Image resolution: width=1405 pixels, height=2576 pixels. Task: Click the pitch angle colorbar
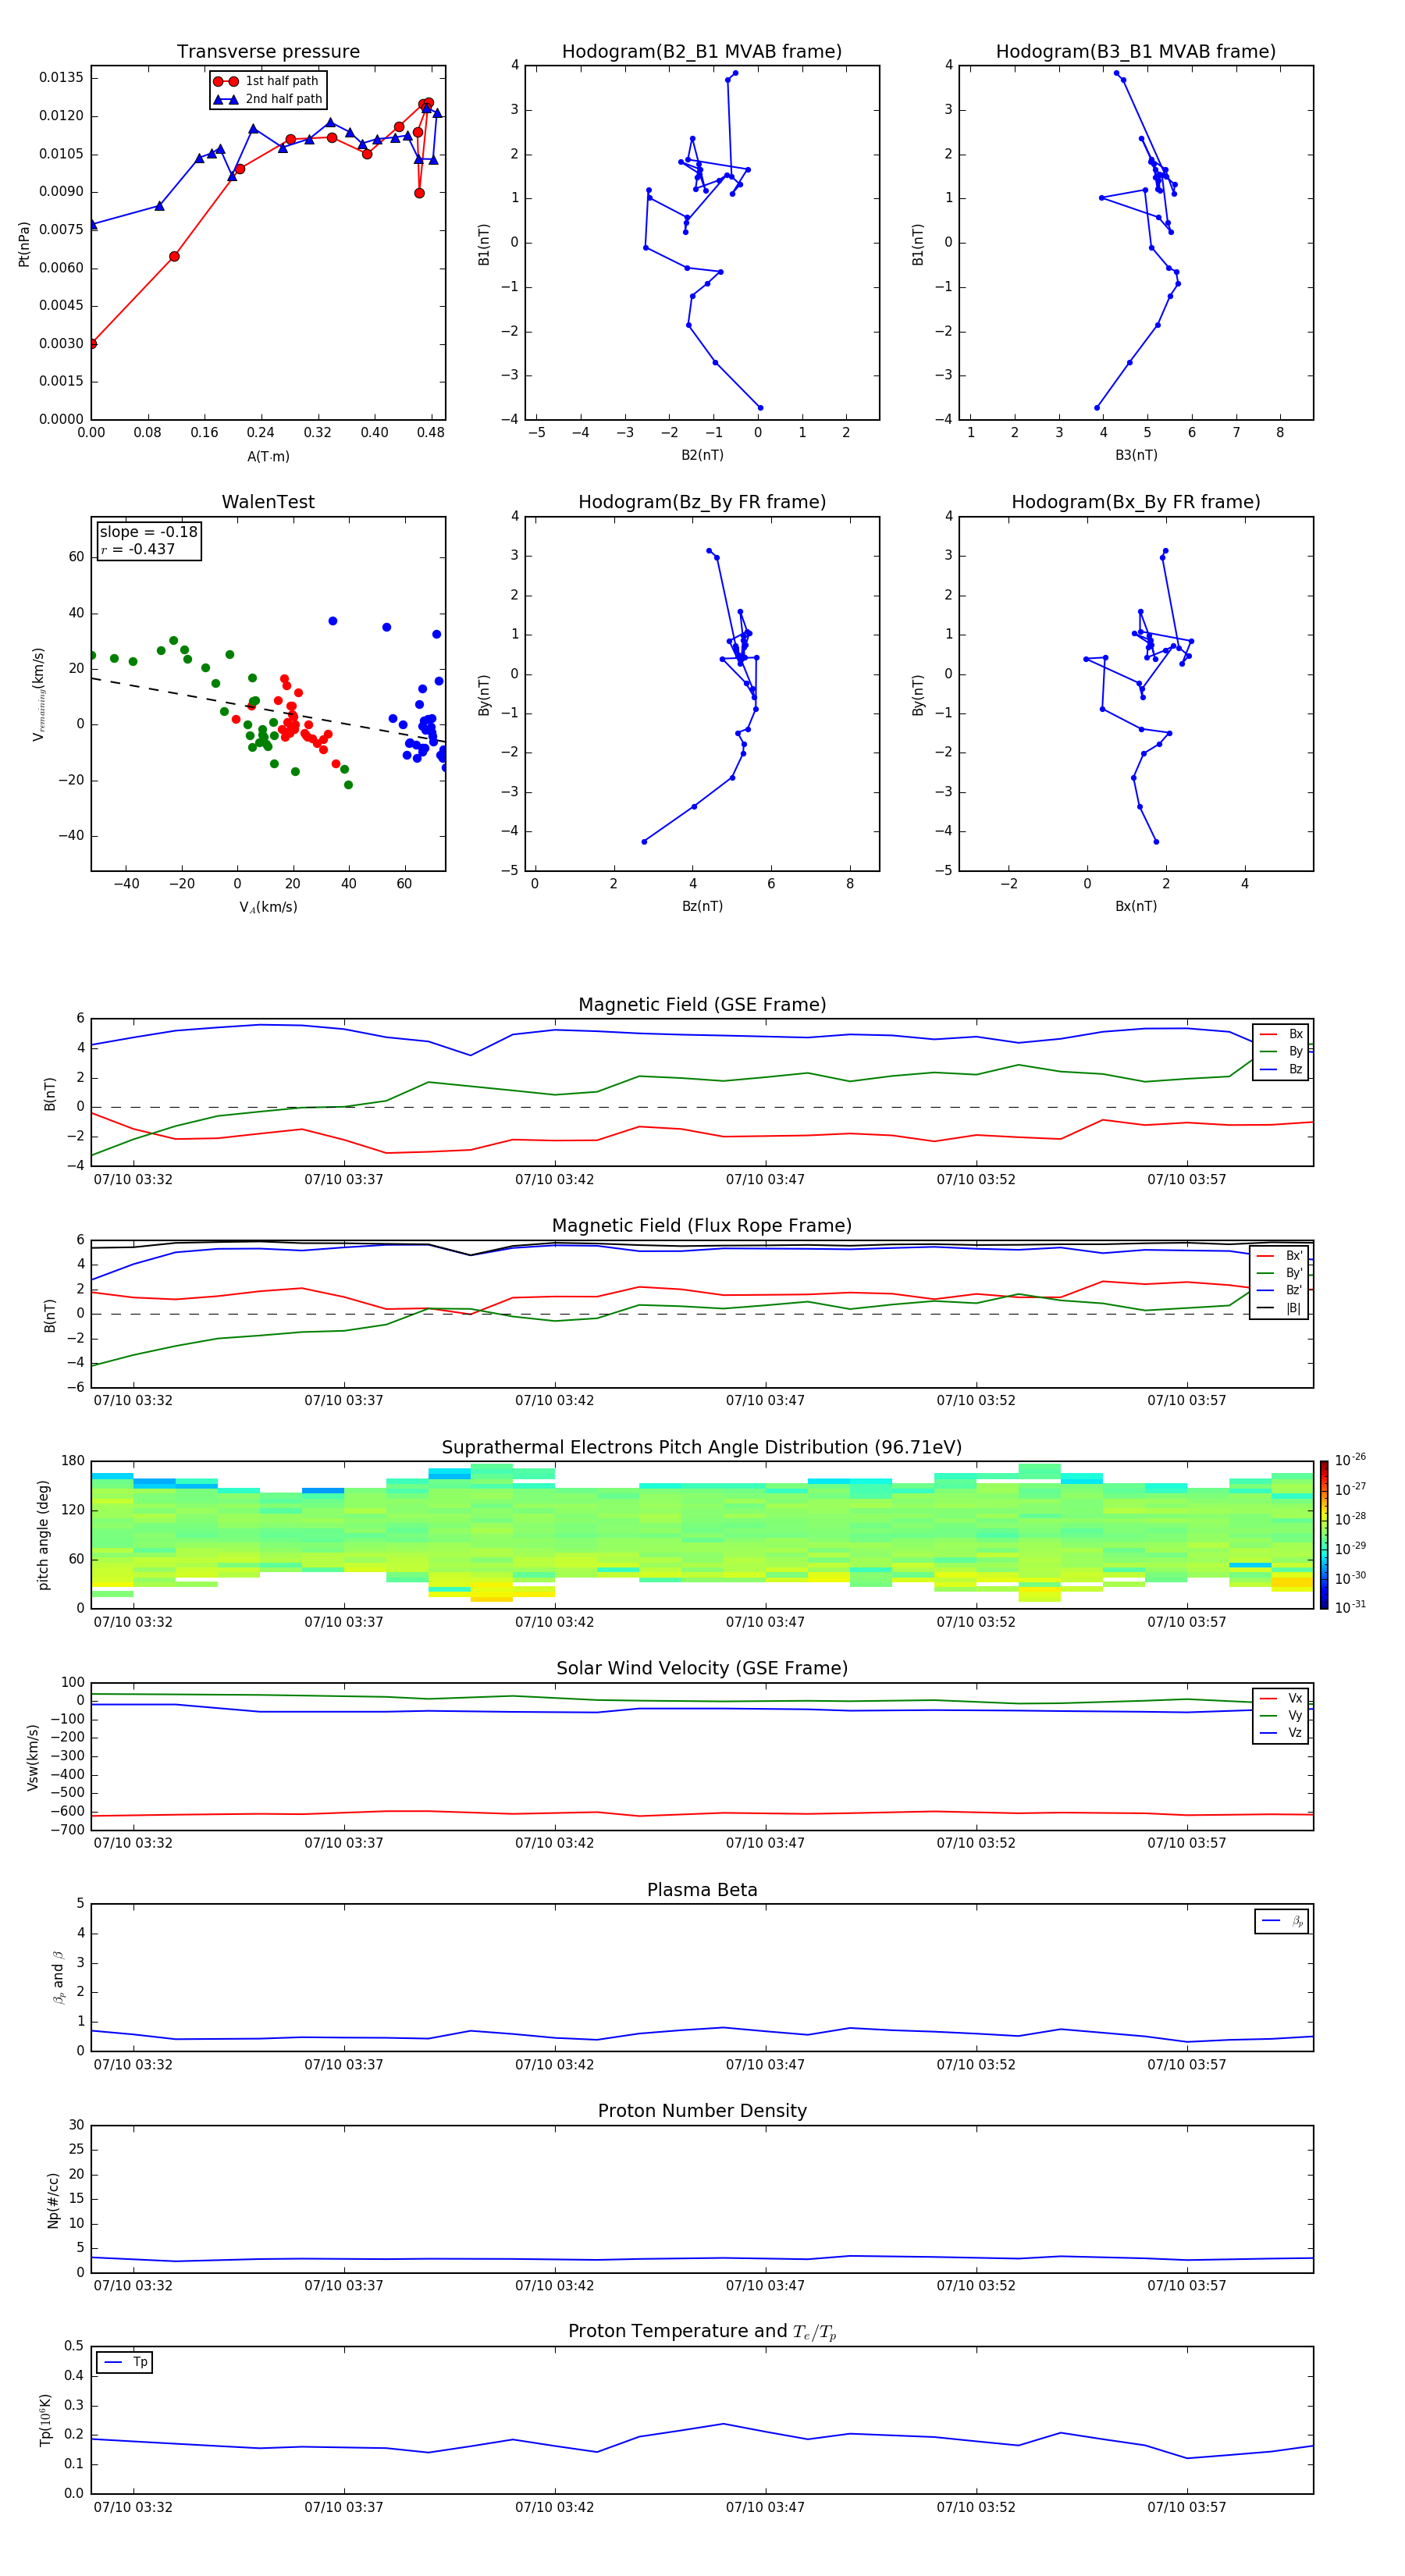click(1324, 1535)
